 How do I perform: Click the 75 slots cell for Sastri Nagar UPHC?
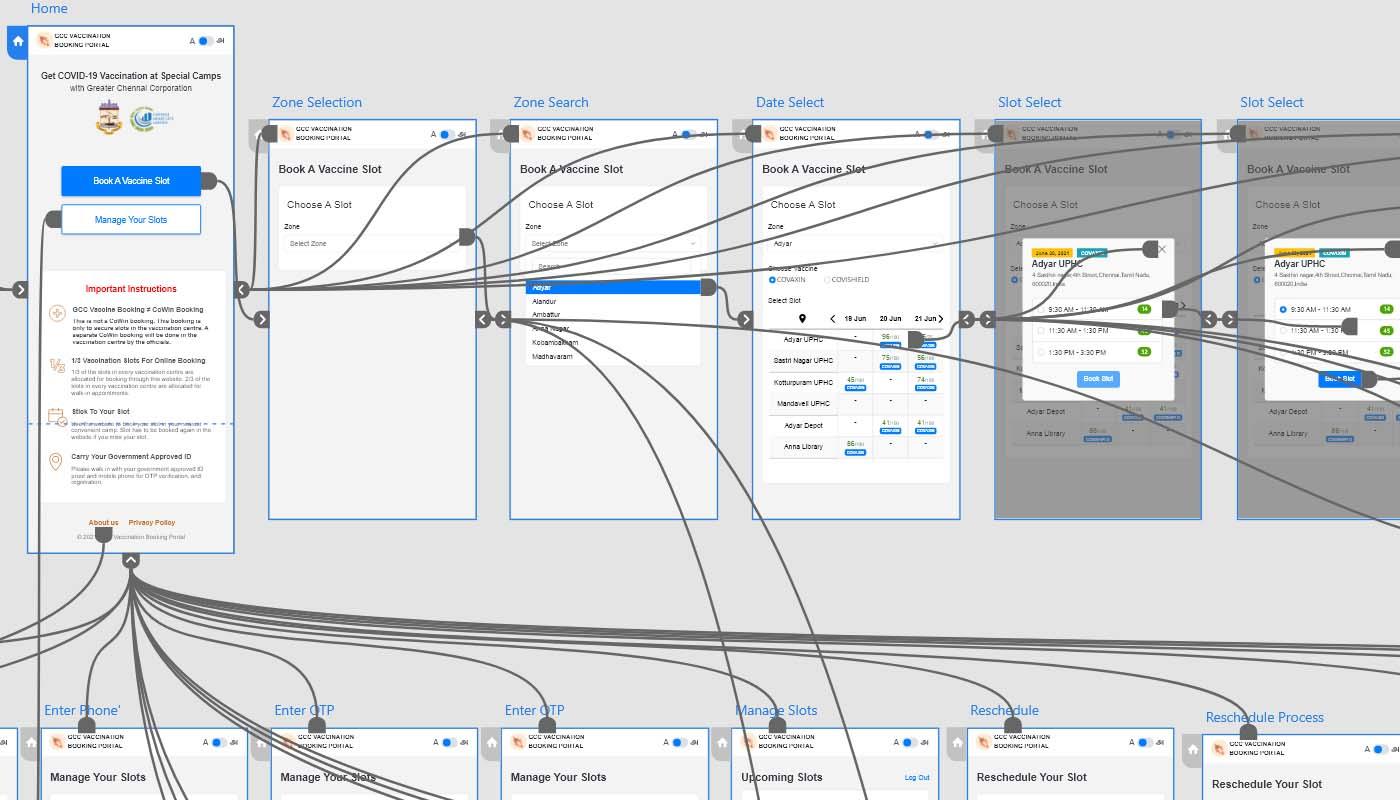[889, 360]
